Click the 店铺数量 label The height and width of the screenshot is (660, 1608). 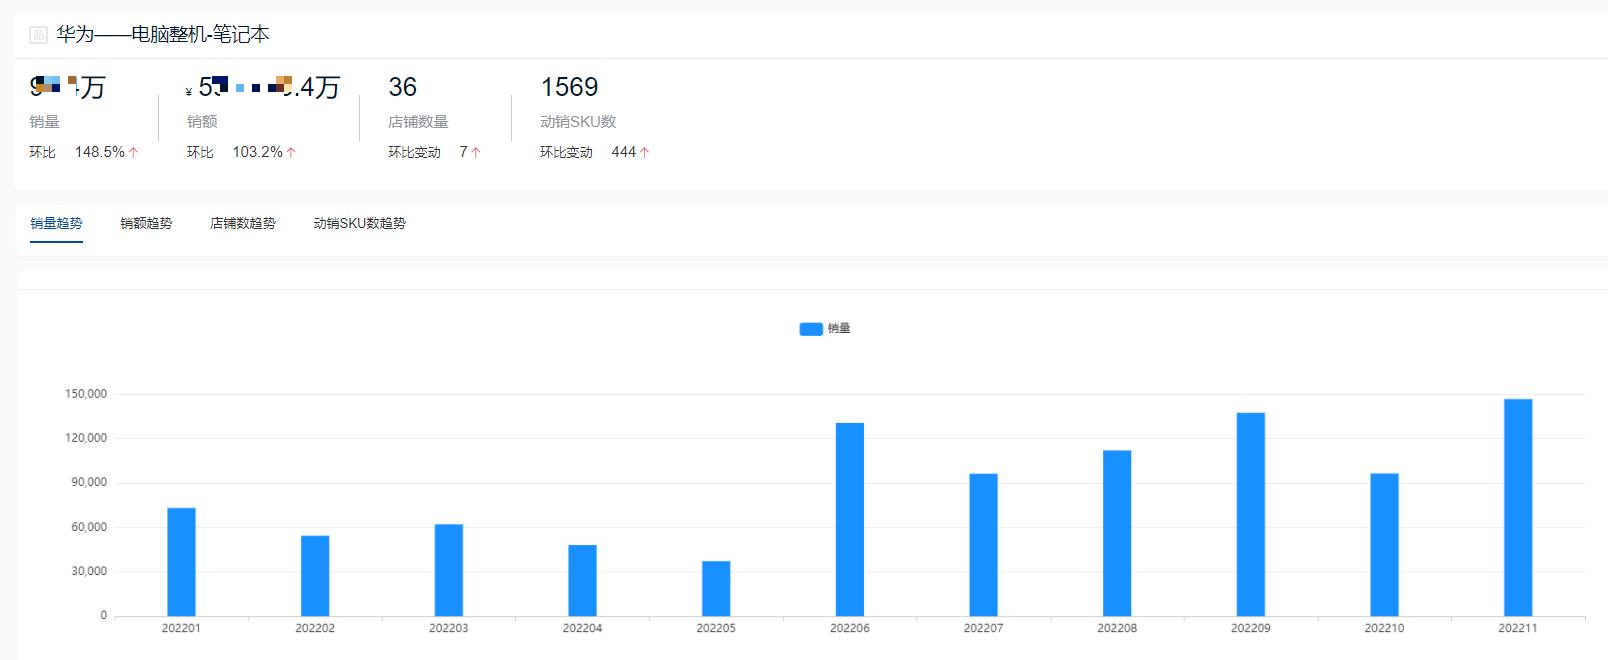point(418,121)
